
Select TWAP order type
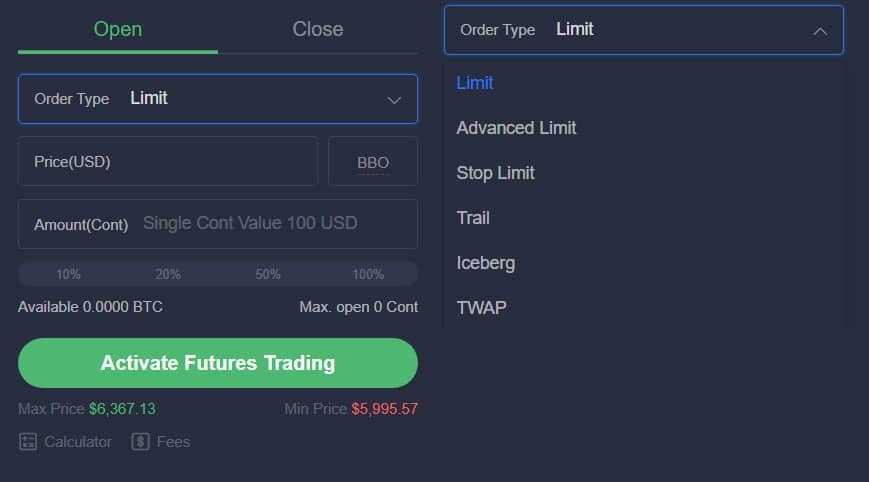click(x=481, y=307)
